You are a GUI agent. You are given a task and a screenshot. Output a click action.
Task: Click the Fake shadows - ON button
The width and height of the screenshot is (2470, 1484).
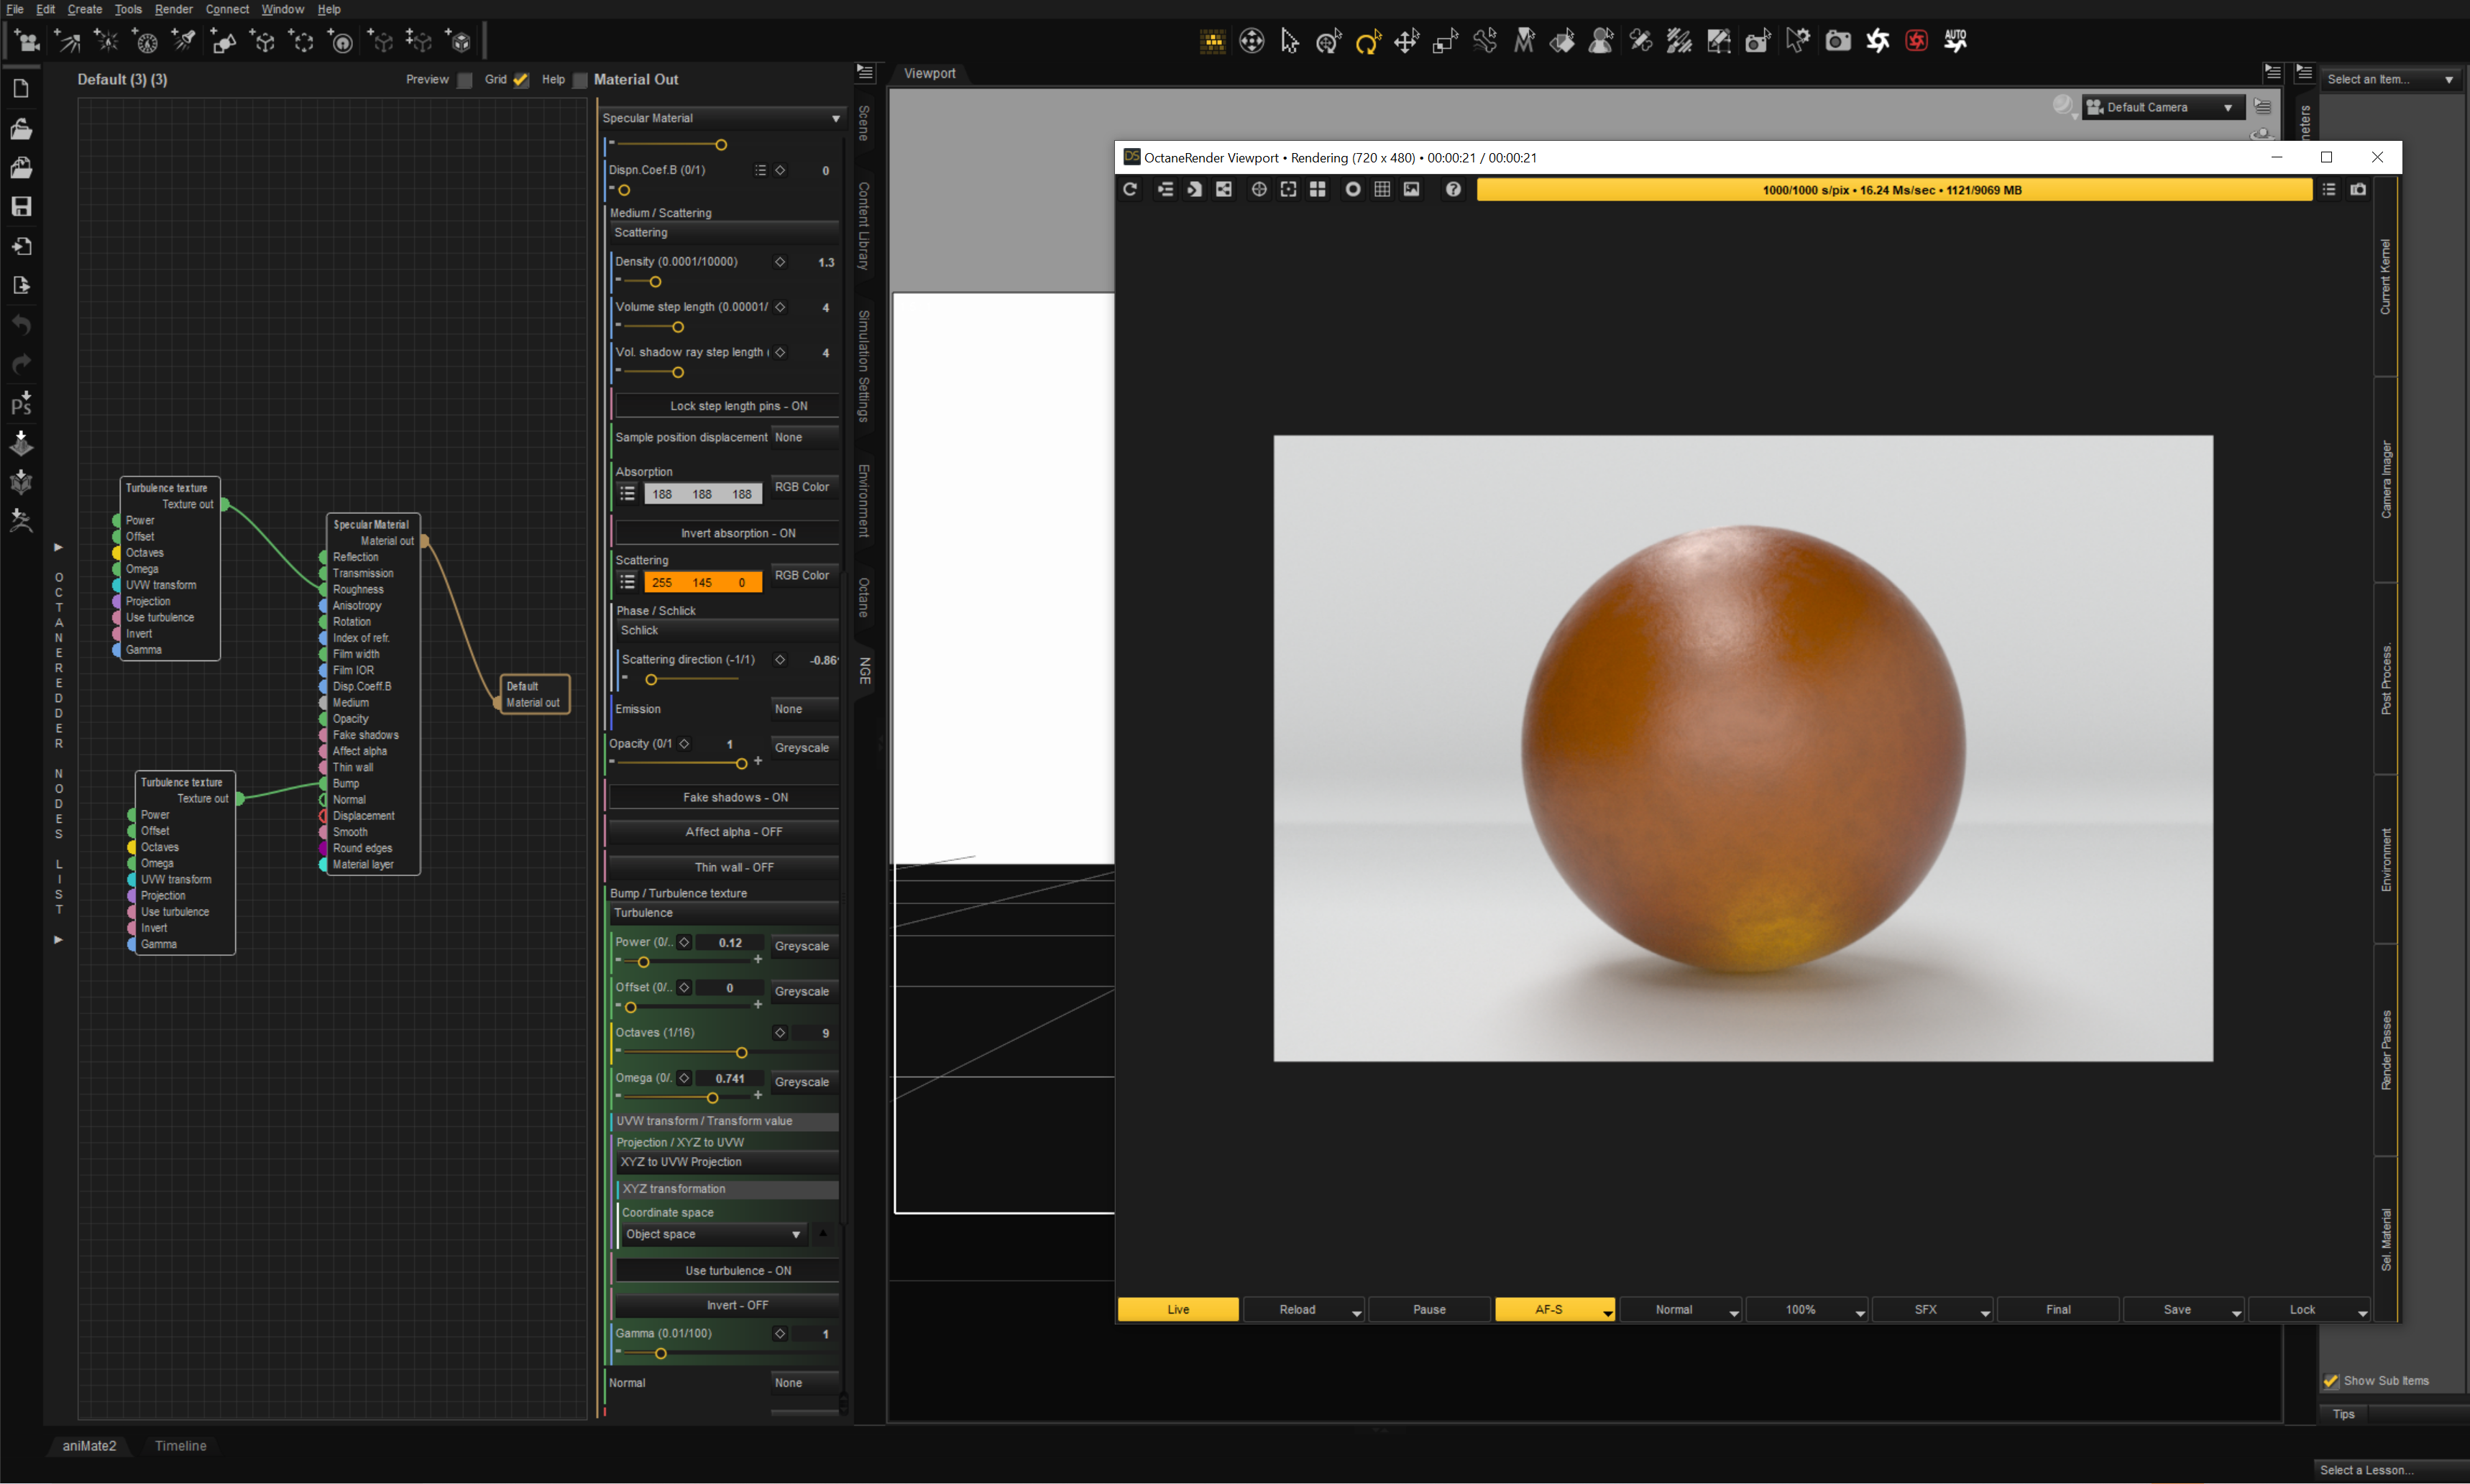pos(735,797)
